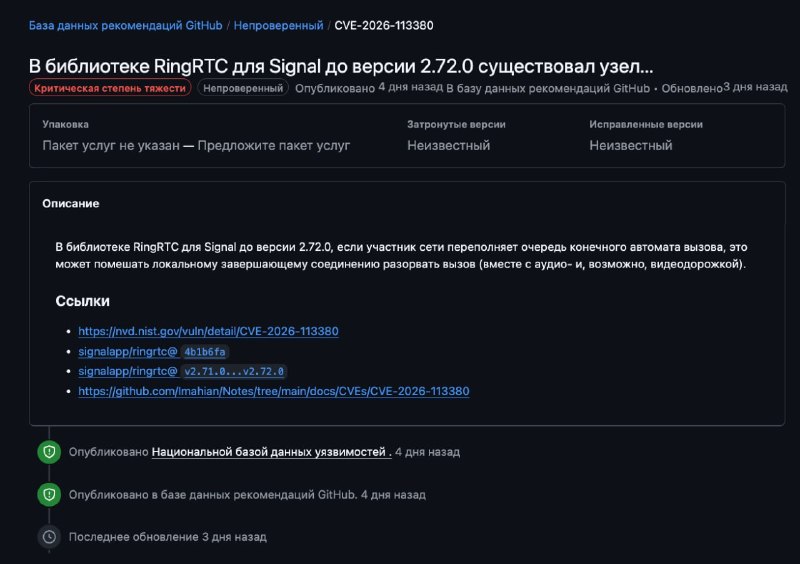Click the Непроверенный status label badge
800x564 pixels.
(x=243, y=88)
